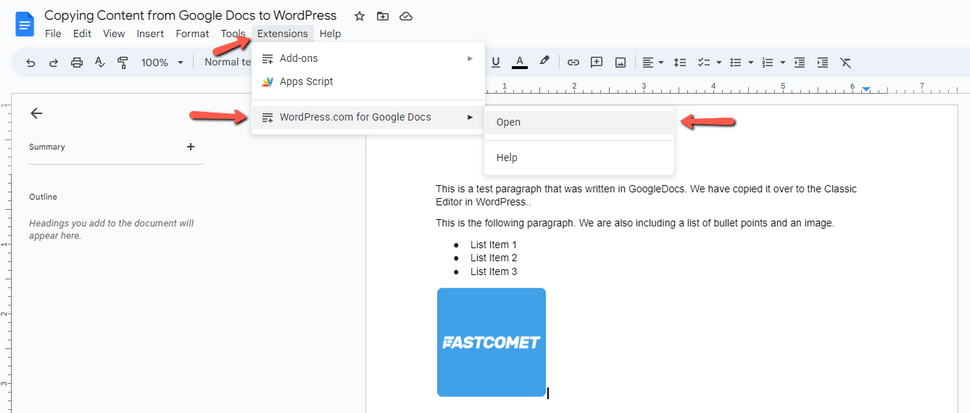Viewport: 970px width, 413px height.
Task: Open line and paragraph spacing
Action: pos(680,62)
